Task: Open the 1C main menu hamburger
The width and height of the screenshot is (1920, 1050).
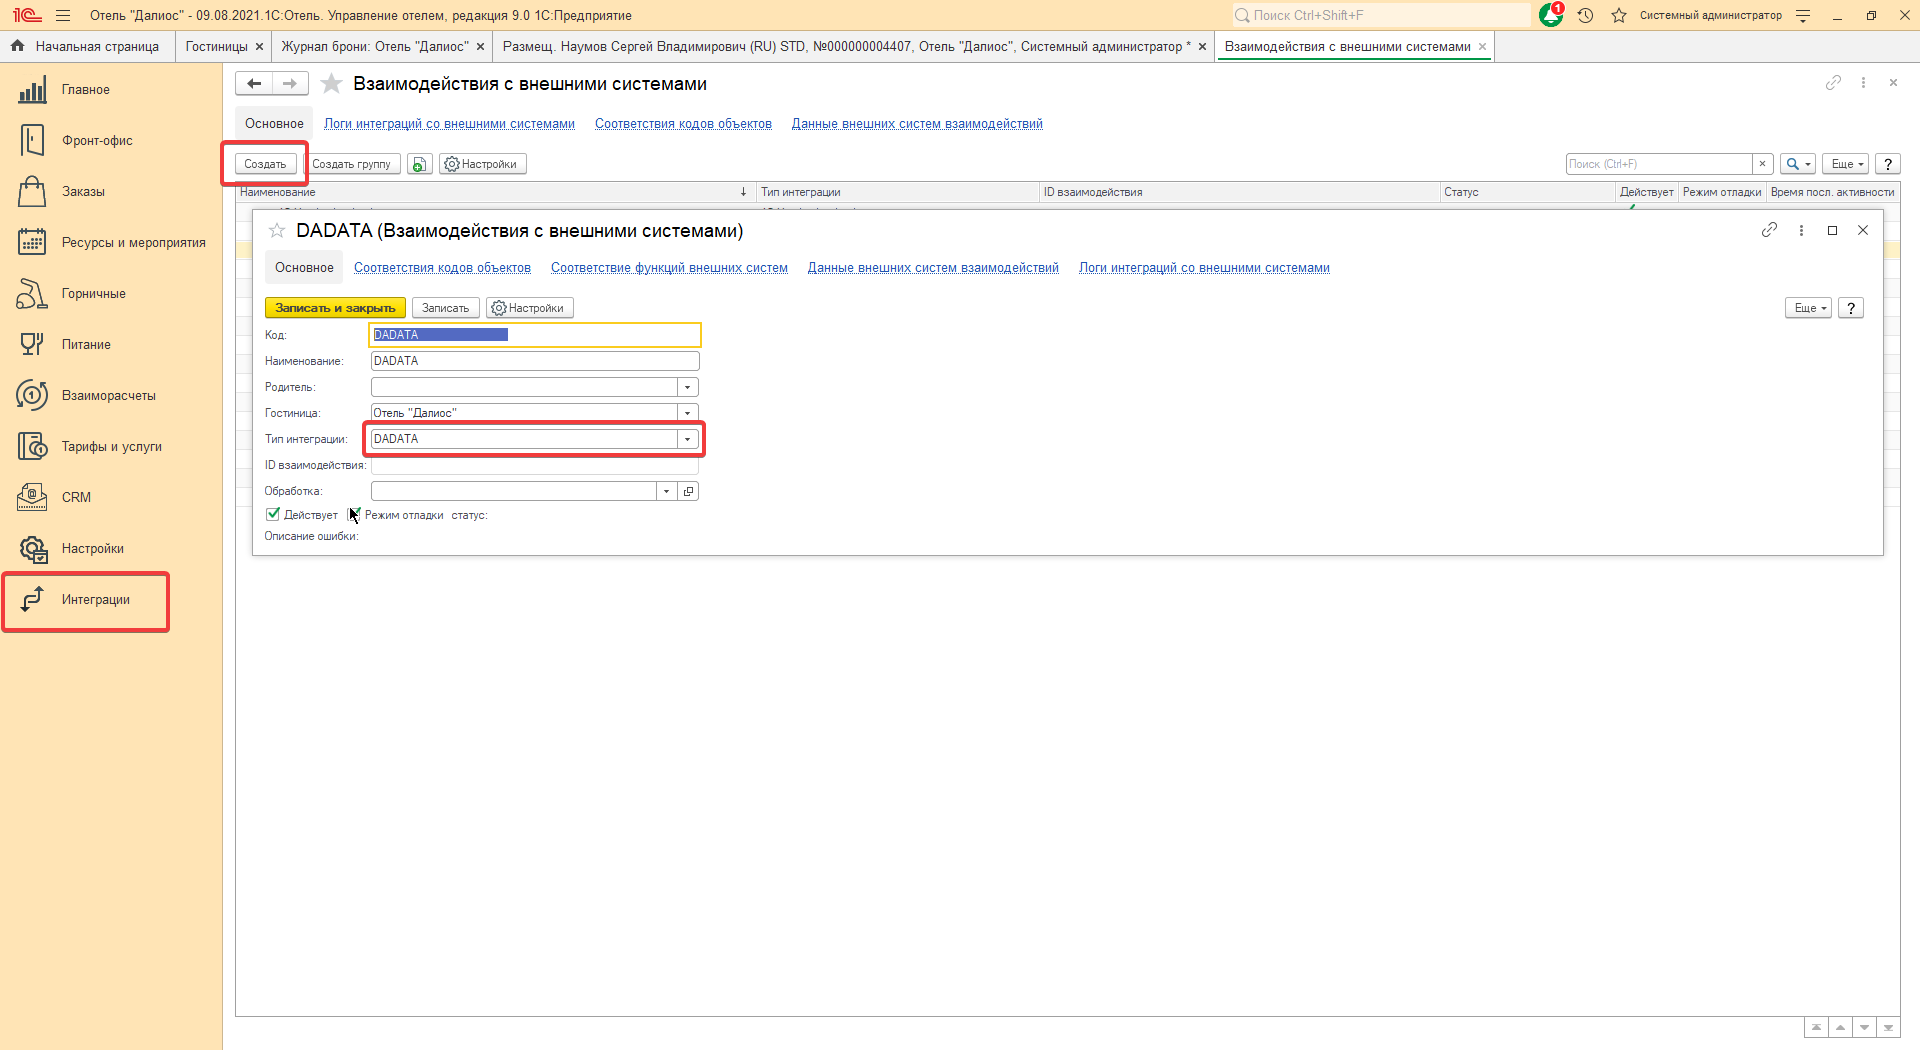Action: (63, 15)
